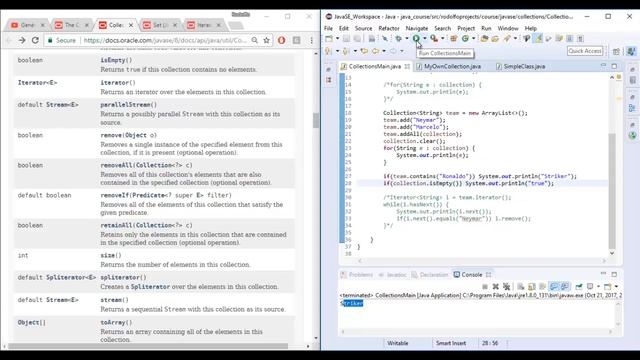
Task: Click the Back to last edit location arrow
Action: 364,51
